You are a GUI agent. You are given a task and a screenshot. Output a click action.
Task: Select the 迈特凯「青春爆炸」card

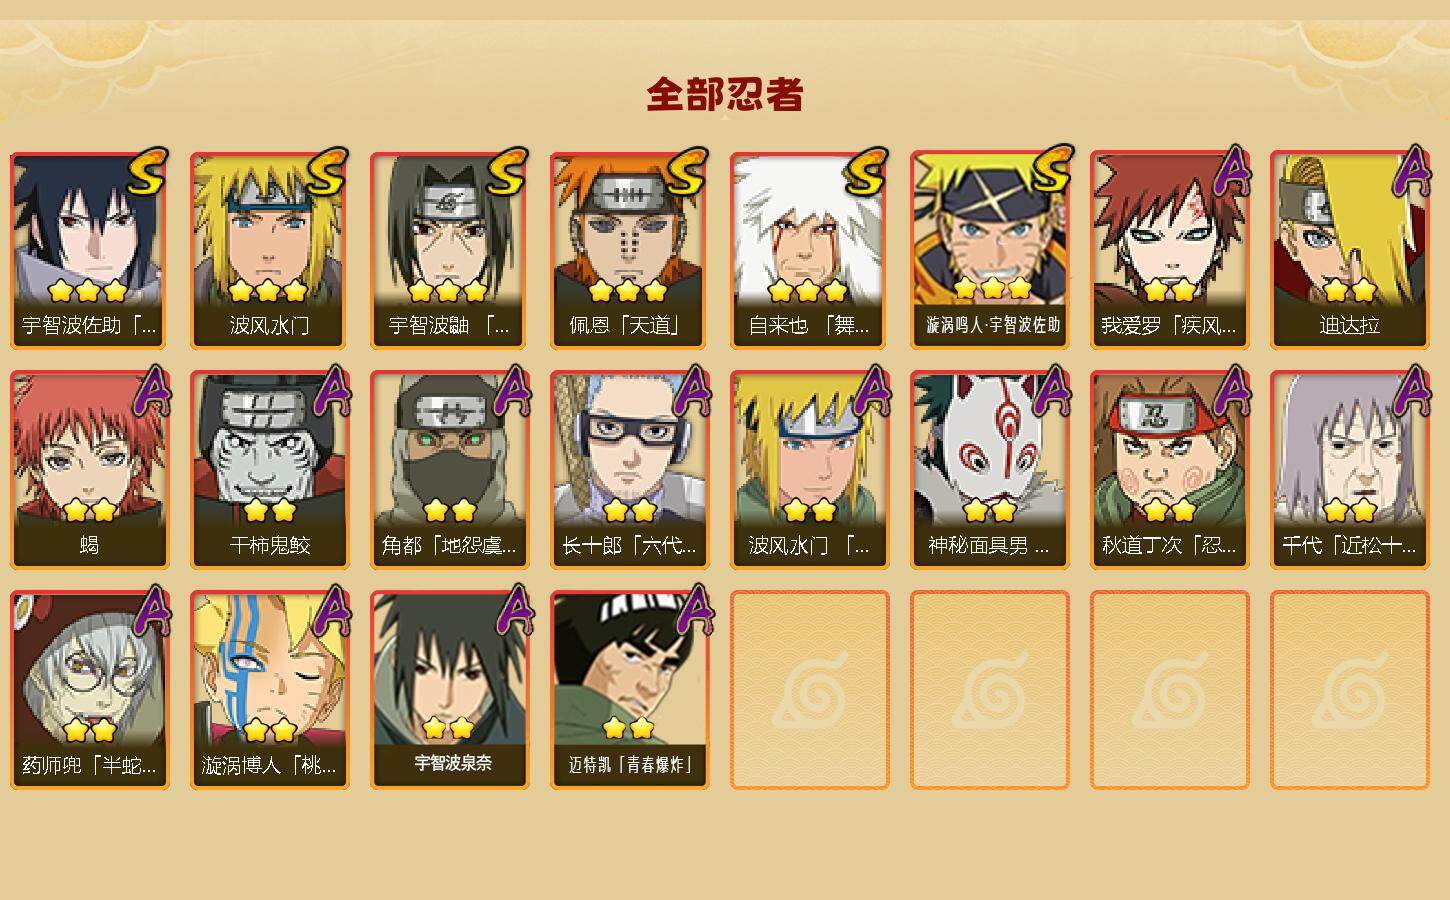click(629, 690)
